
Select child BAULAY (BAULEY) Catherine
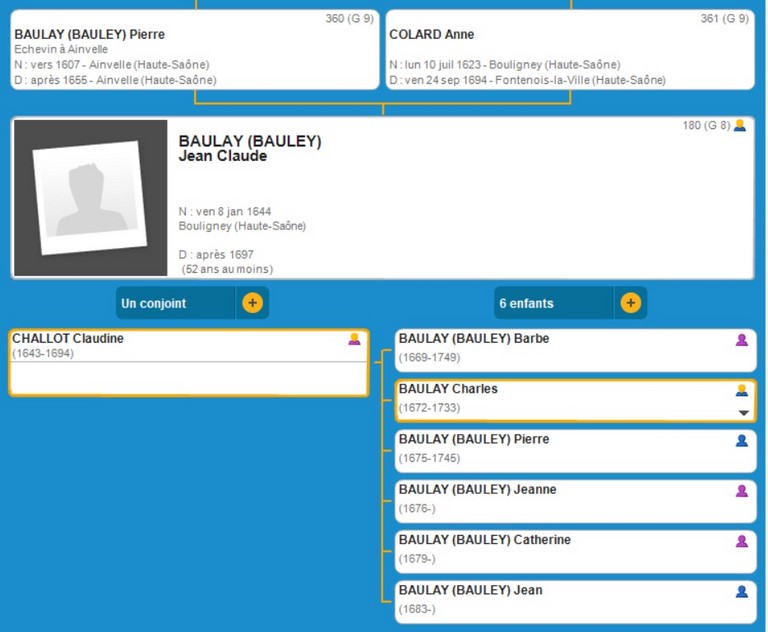pyautogui.click(x=484, y=540)
